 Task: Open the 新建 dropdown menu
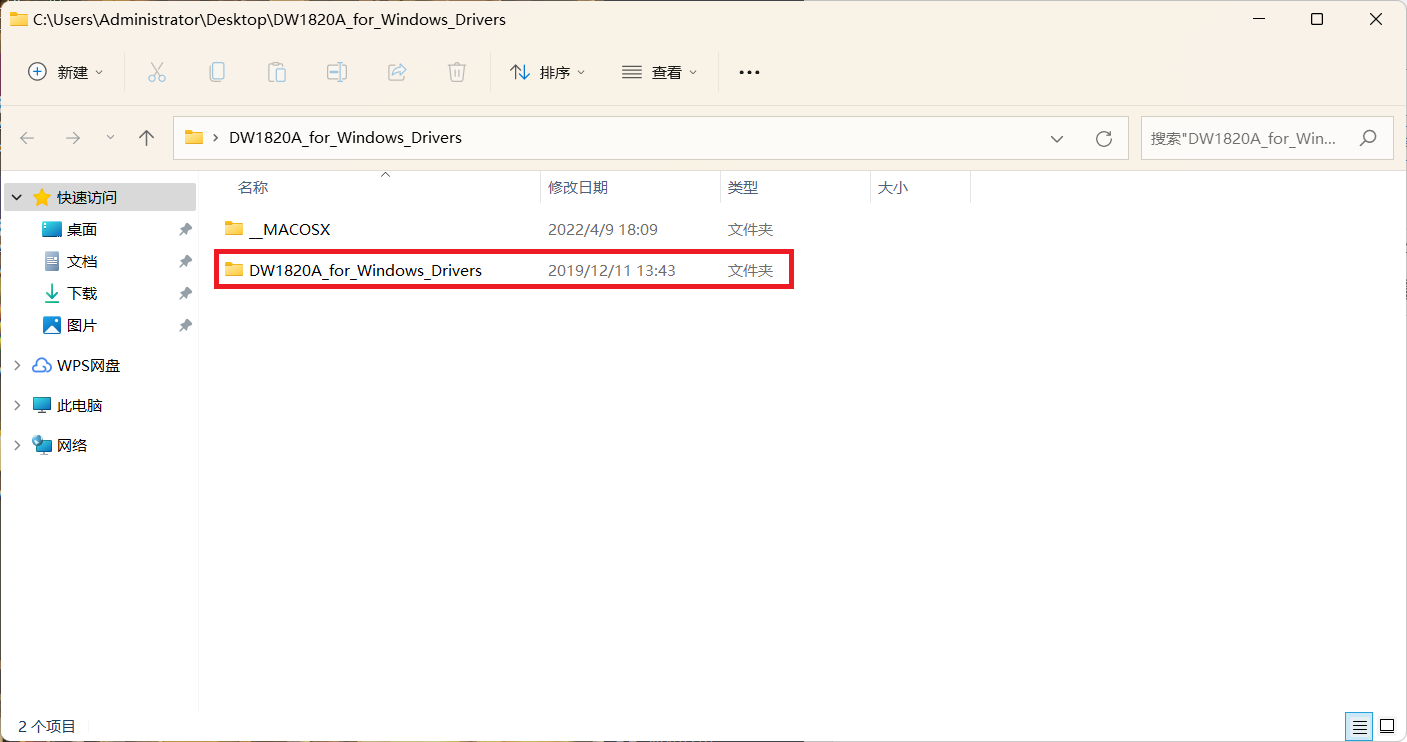pos(66,72)
